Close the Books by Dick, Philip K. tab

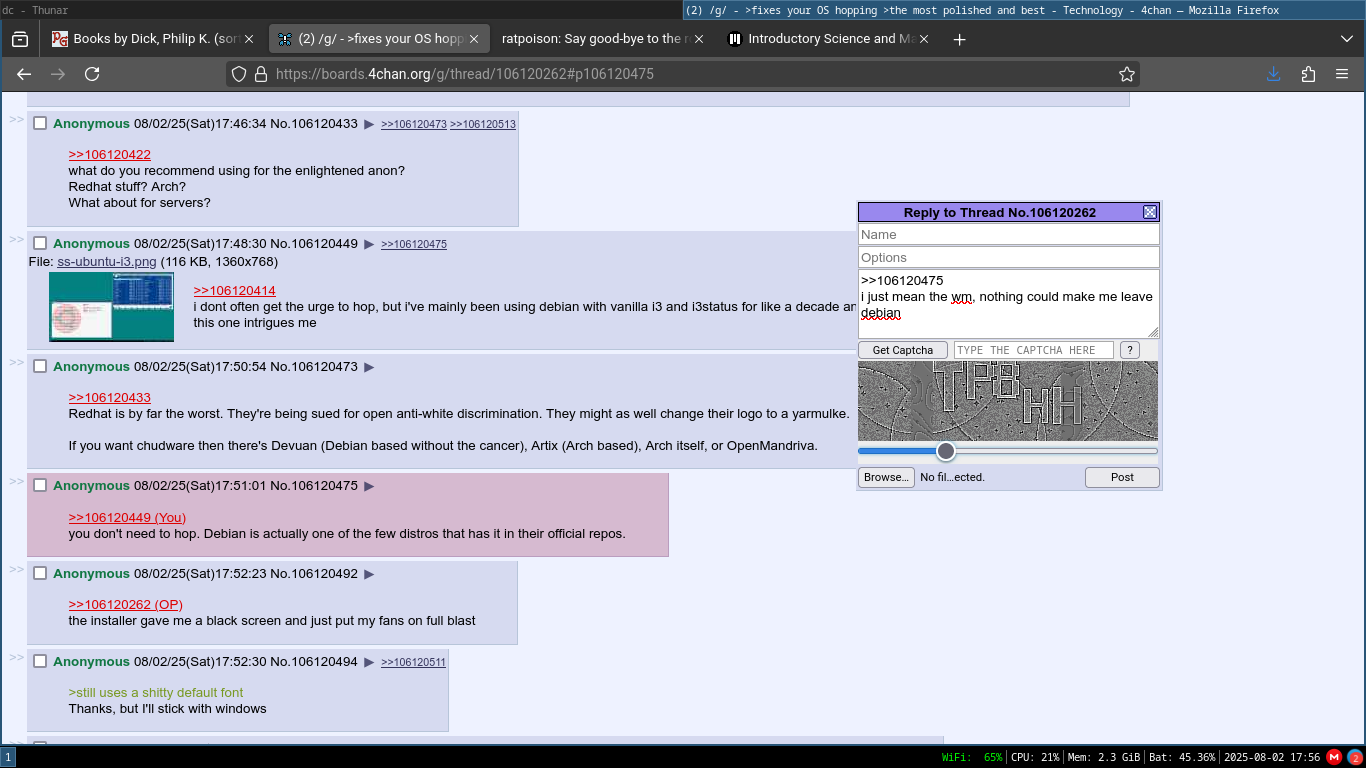tap(249, 39)
